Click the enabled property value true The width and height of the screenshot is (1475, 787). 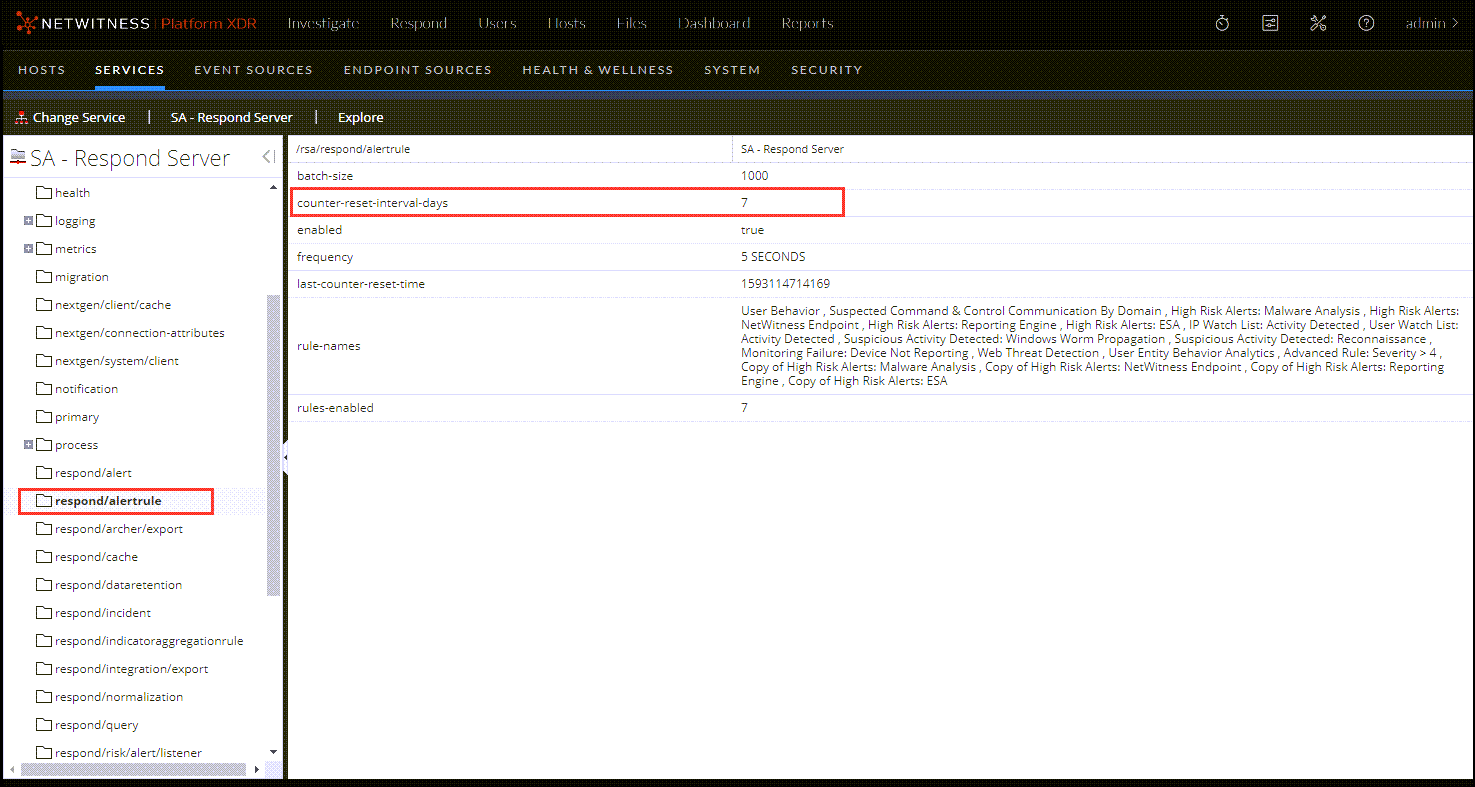(752, 230)
